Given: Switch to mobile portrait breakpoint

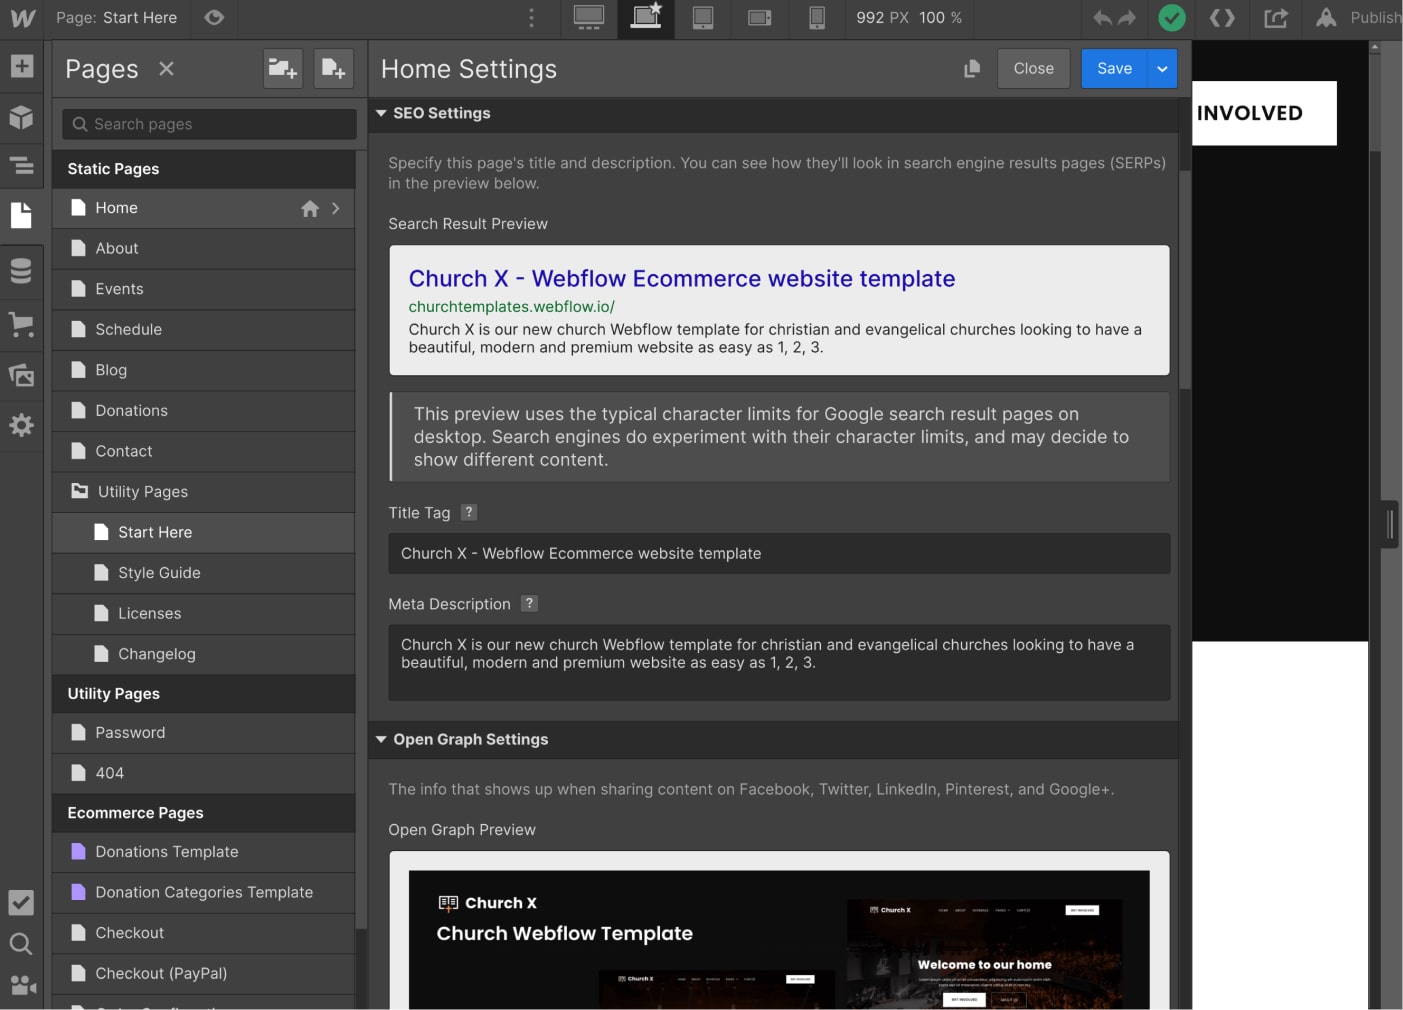Looking at the screenshot, I should (x=817, y=18).
